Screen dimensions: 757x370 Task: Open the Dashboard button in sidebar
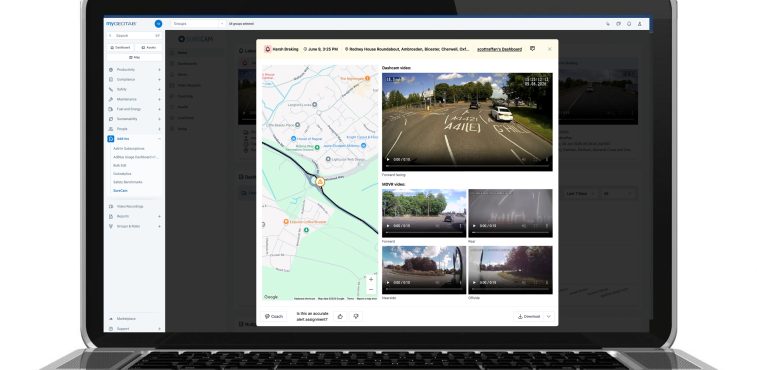pos(120,48)
